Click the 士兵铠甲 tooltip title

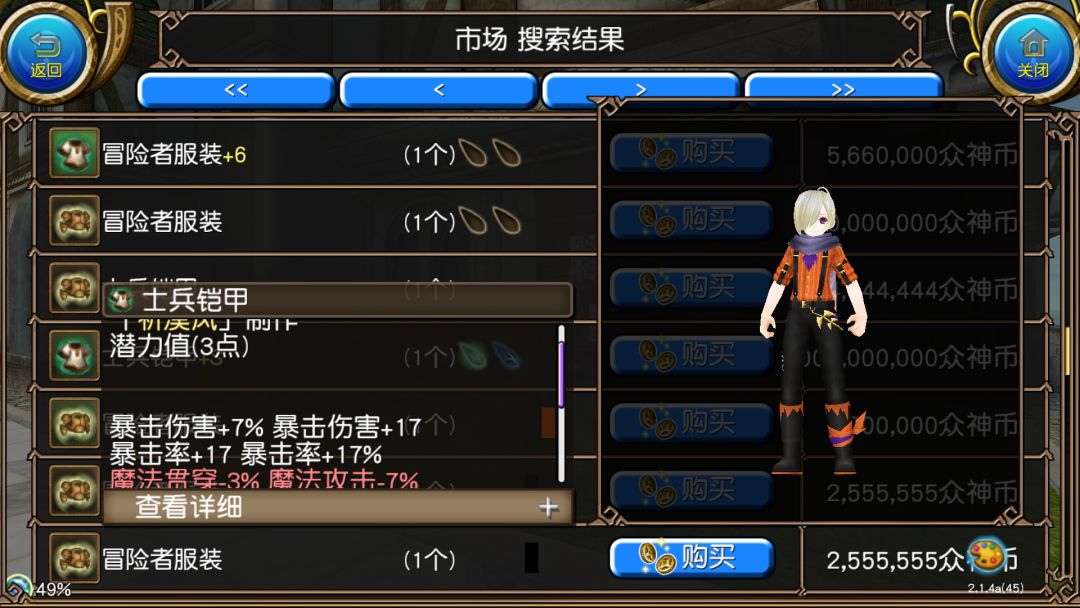coord(195,300)
